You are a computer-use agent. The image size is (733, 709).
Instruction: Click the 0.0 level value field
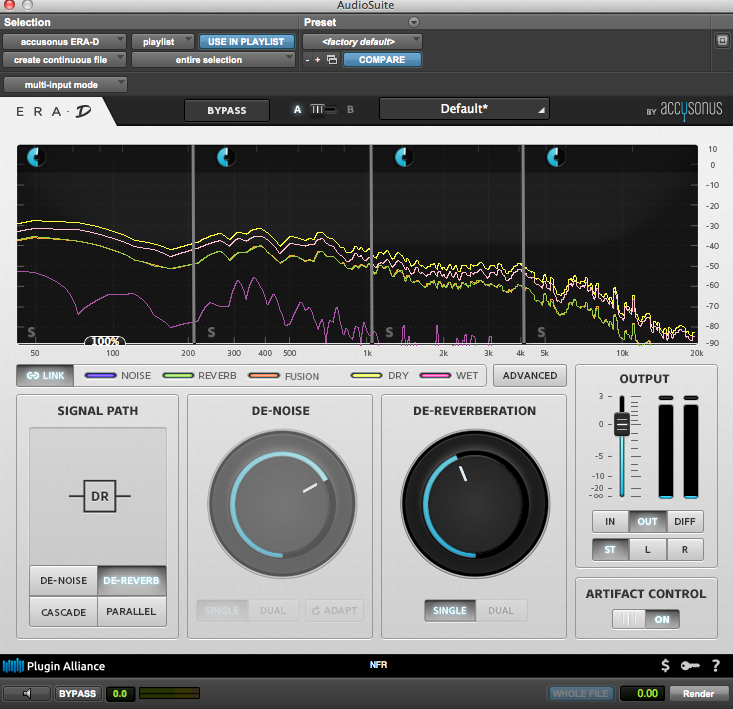(120, 694)
